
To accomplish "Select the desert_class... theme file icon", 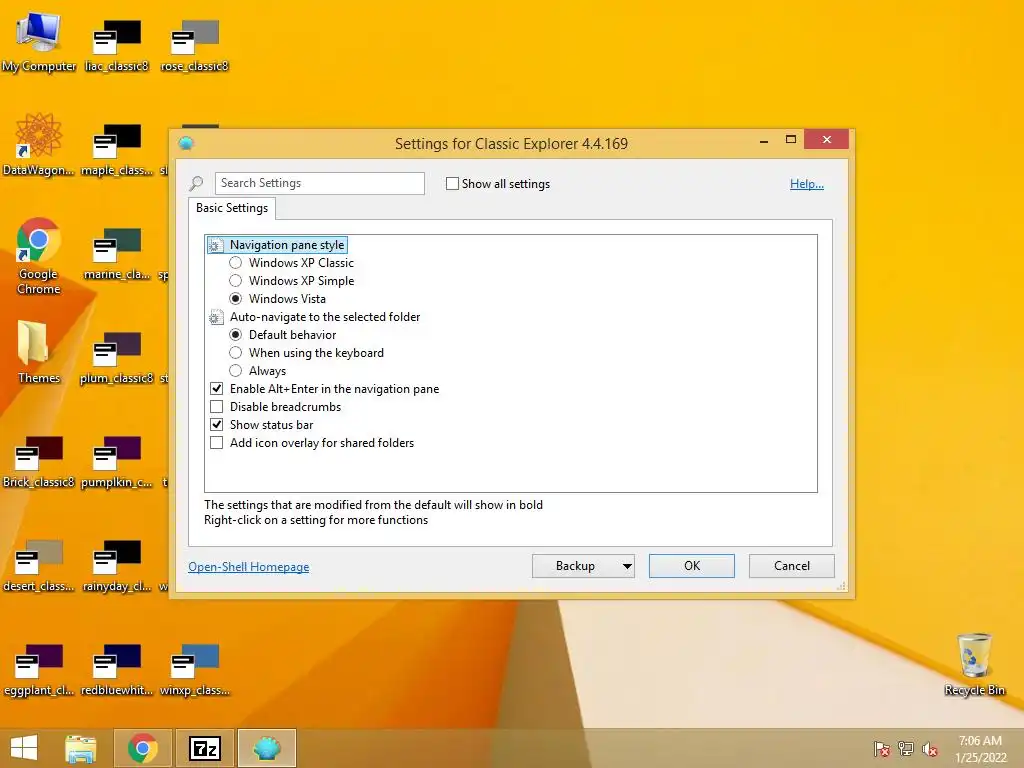I will pos(39,565).
